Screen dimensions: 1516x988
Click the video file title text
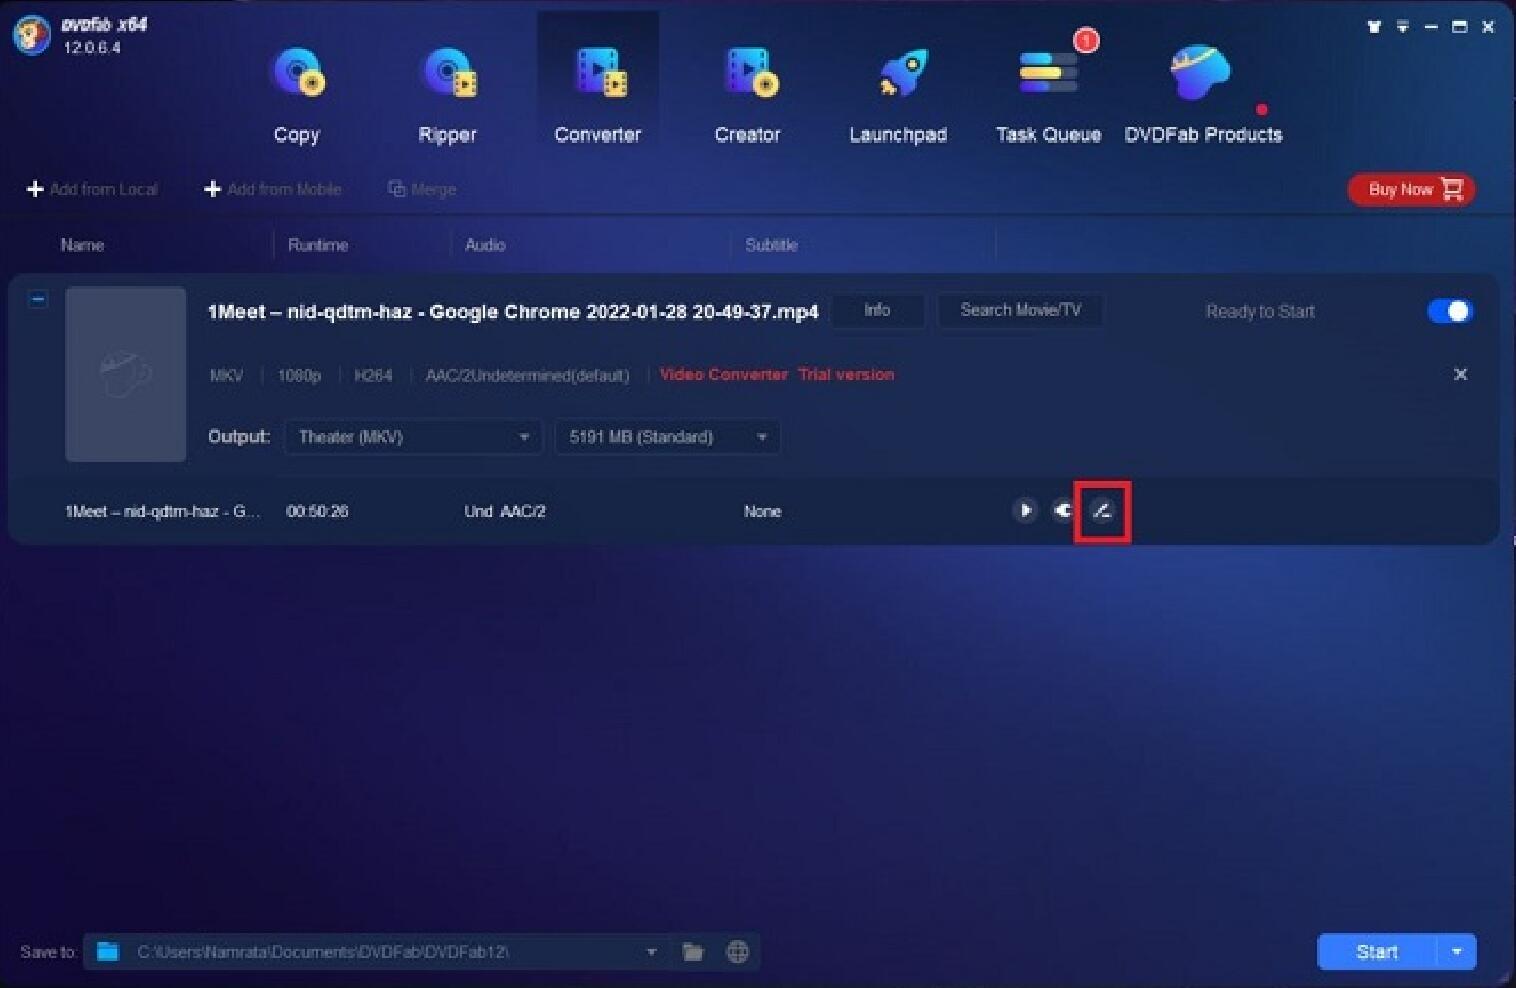click(513, 311)
